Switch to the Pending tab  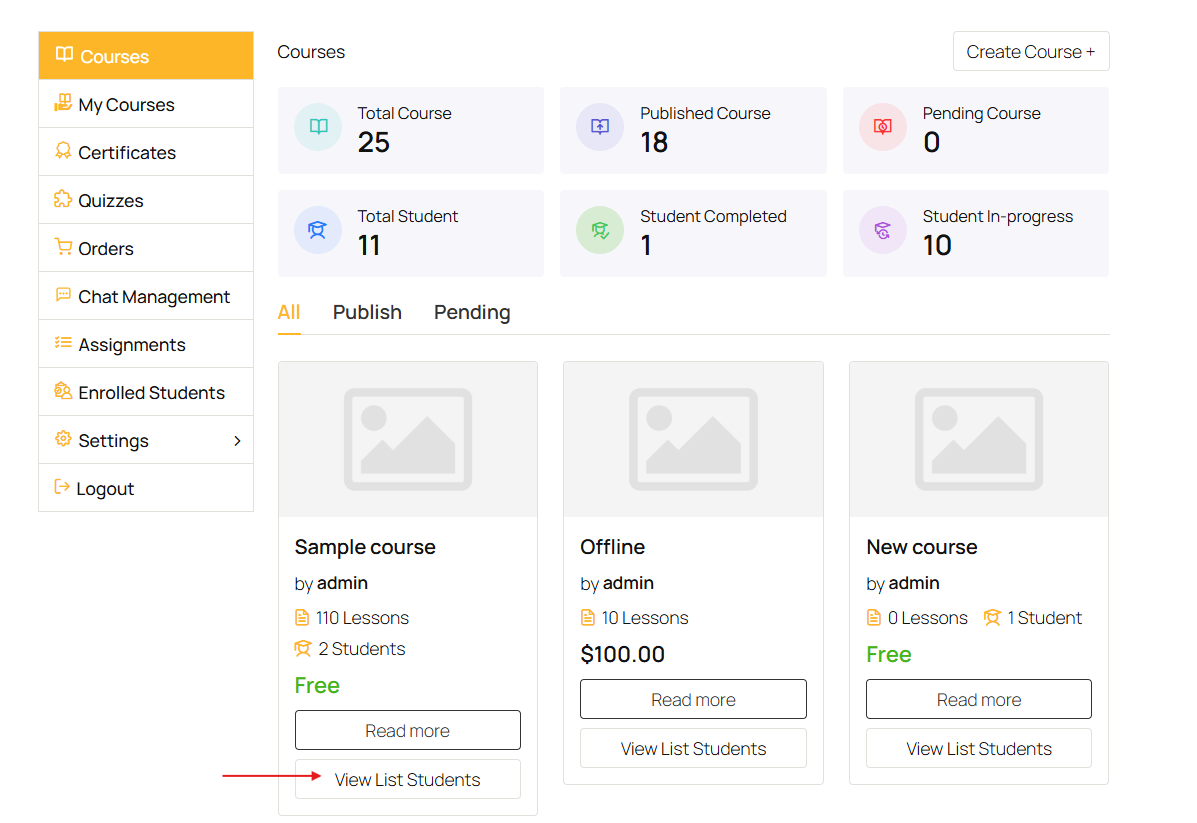[471, 312]
